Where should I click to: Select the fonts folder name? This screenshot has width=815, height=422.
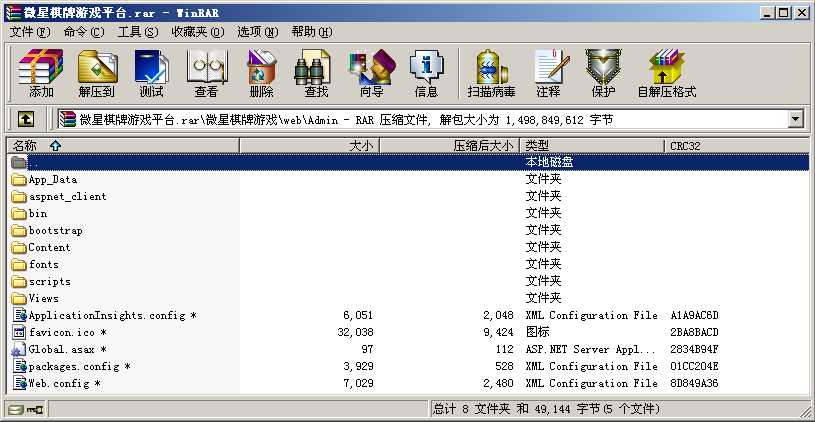pyautogui.click(x=44, y=265)
